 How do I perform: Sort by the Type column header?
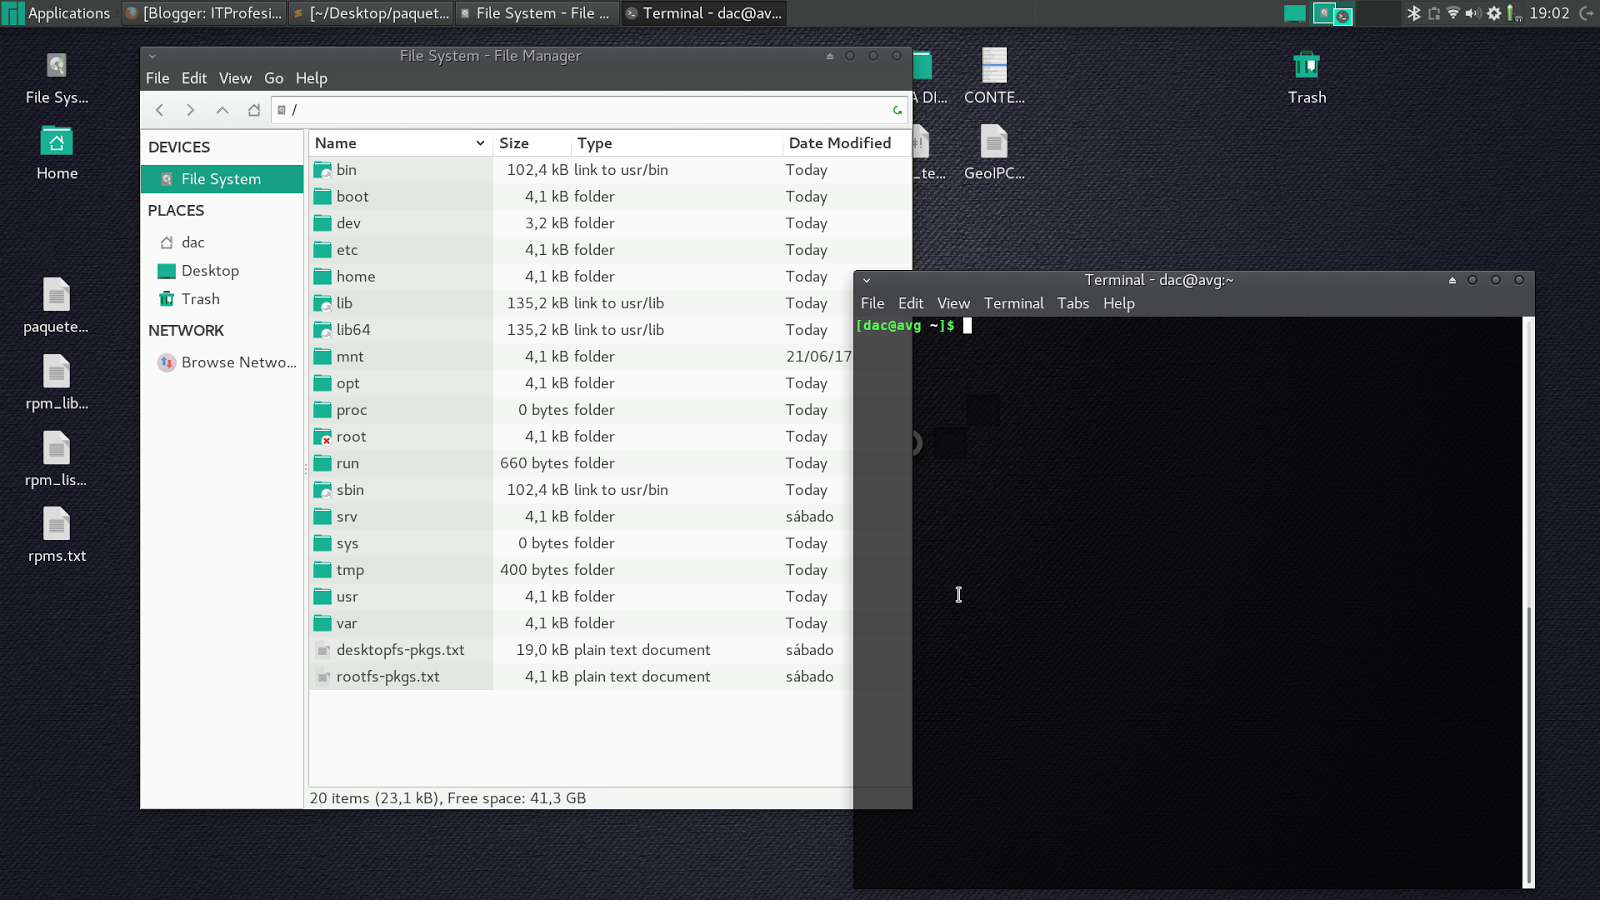[677, 143]
